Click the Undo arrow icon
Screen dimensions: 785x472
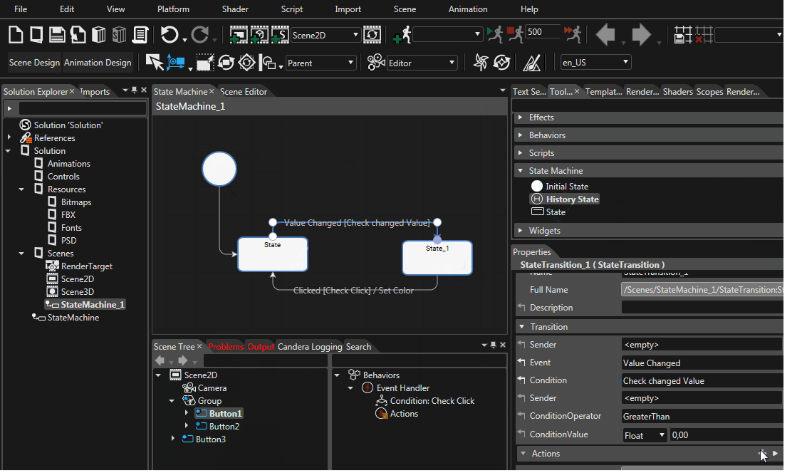click(x=169, y=35)
